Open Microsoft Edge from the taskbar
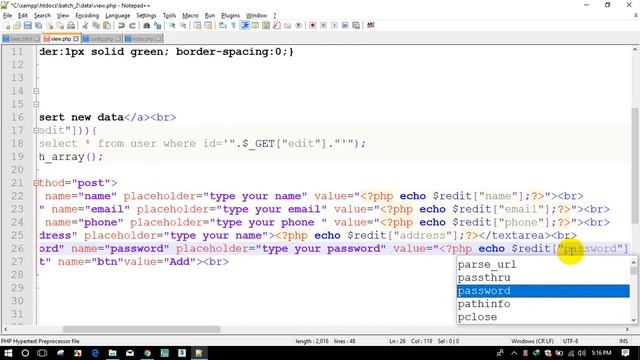This screenshot has width=640, height=360. [95, 353]
